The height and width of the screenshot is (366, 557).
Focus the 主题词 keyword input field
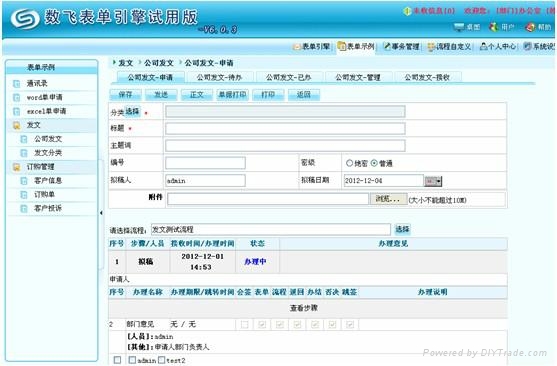tap(285, 146)
